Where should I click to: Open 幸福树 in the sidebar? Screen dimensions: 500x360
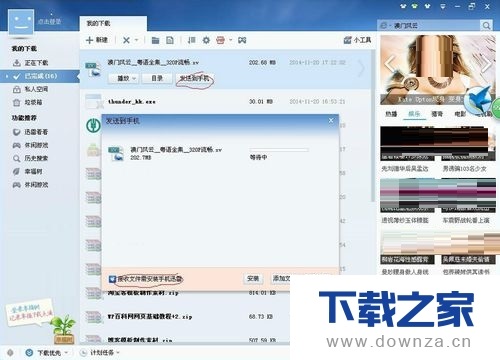click(x=28, y=171)
